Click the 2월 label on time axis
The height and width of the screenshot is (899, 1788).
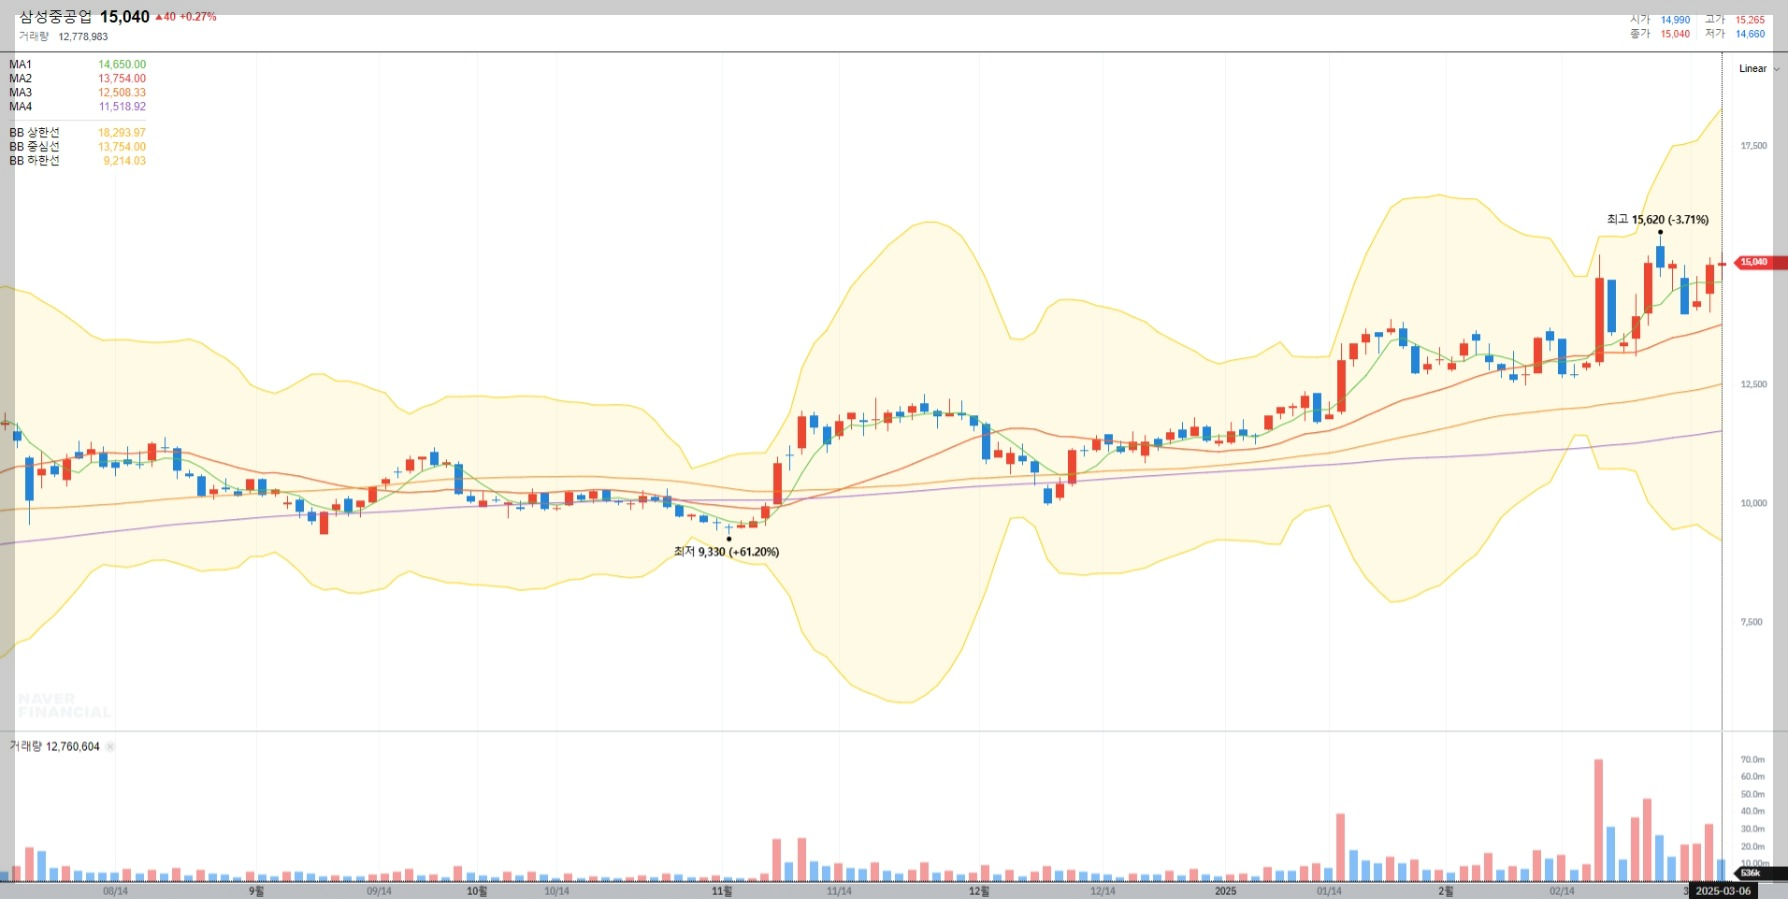click(1446, 891)
